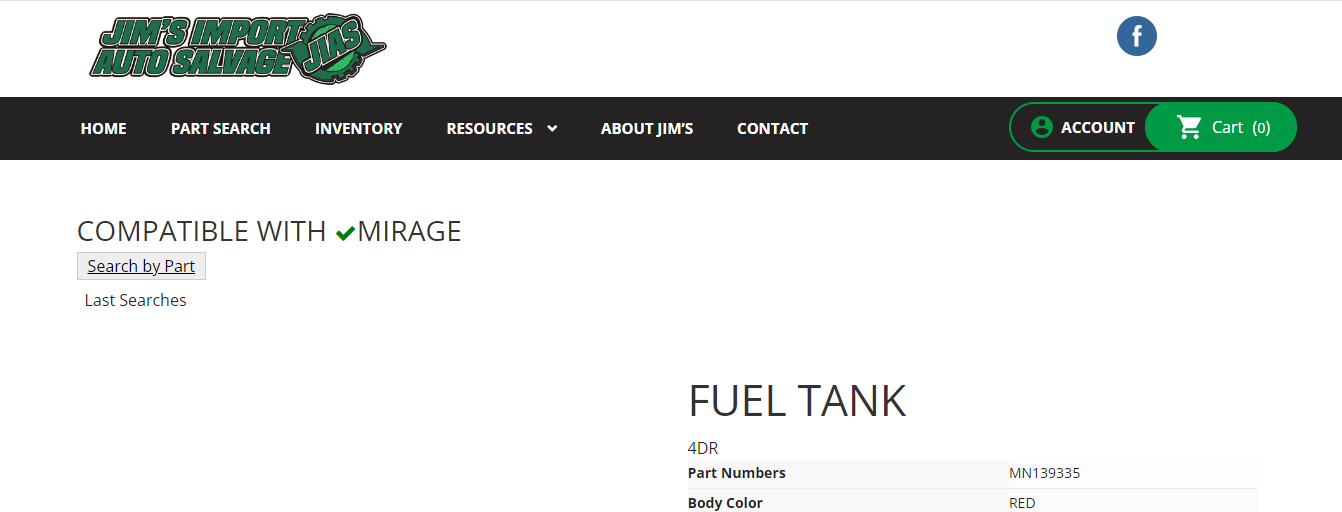Open the Resources menu
The height and width of the screenshot is (512, 1342).
click(x=489, y=128)
